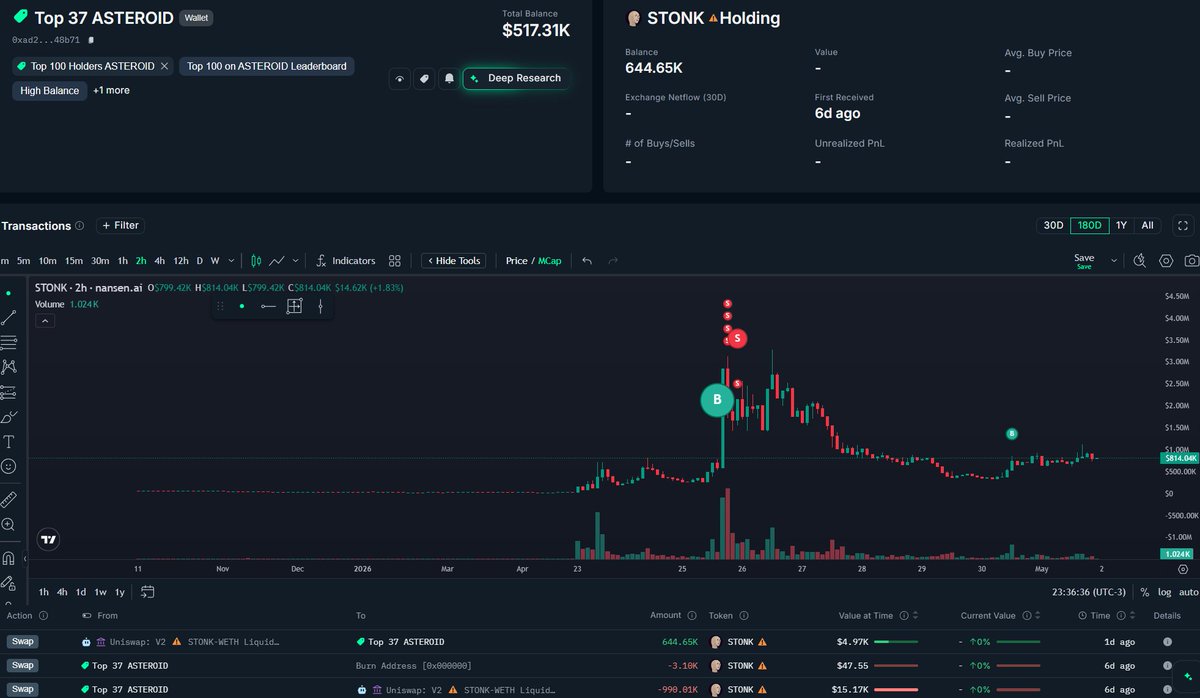Viewport: 1200px width, 698px height.
Task: Toggle auto scale mode
Action: tap(1188, 591)
